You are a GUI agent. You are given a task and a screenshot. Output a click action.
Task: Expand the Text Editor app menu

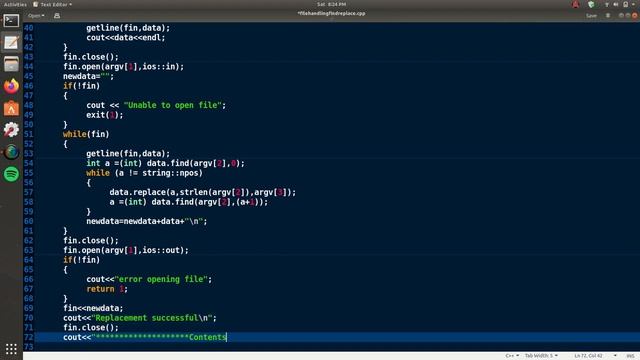point(53,4)
